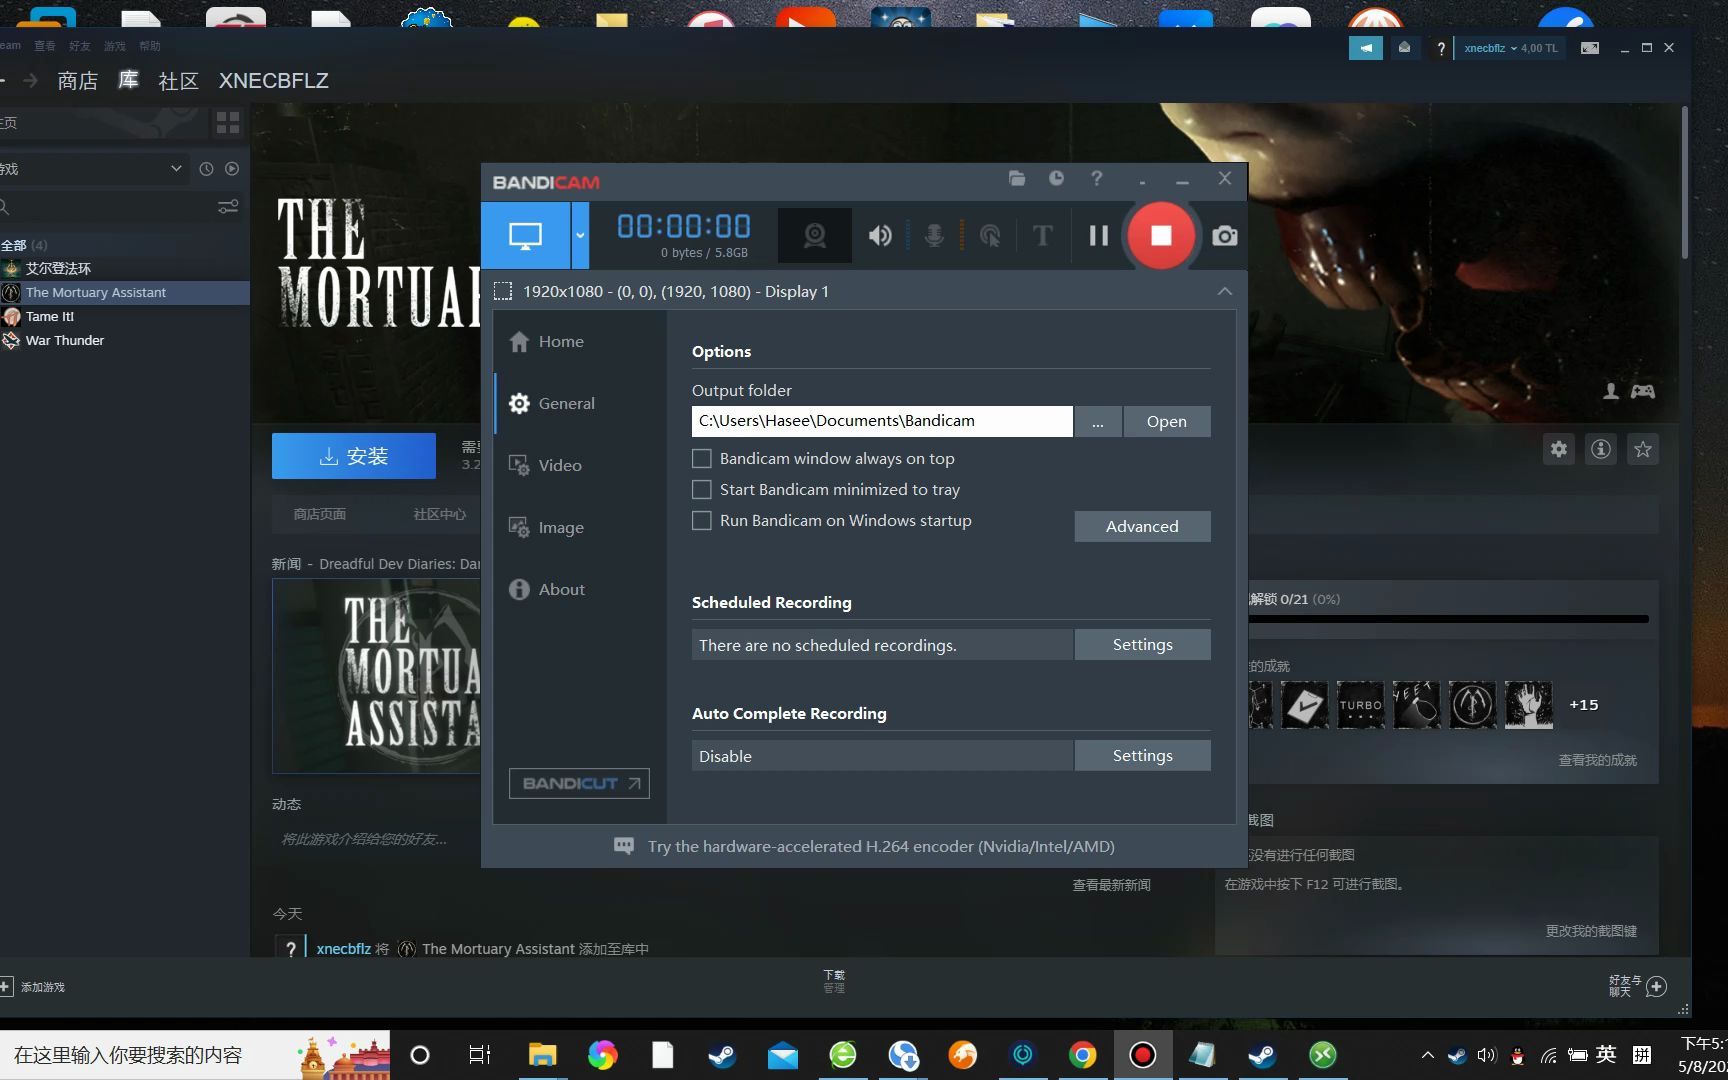Open Steam library advanced filter icon
1728x1080 pixels.
pos(228,207)
